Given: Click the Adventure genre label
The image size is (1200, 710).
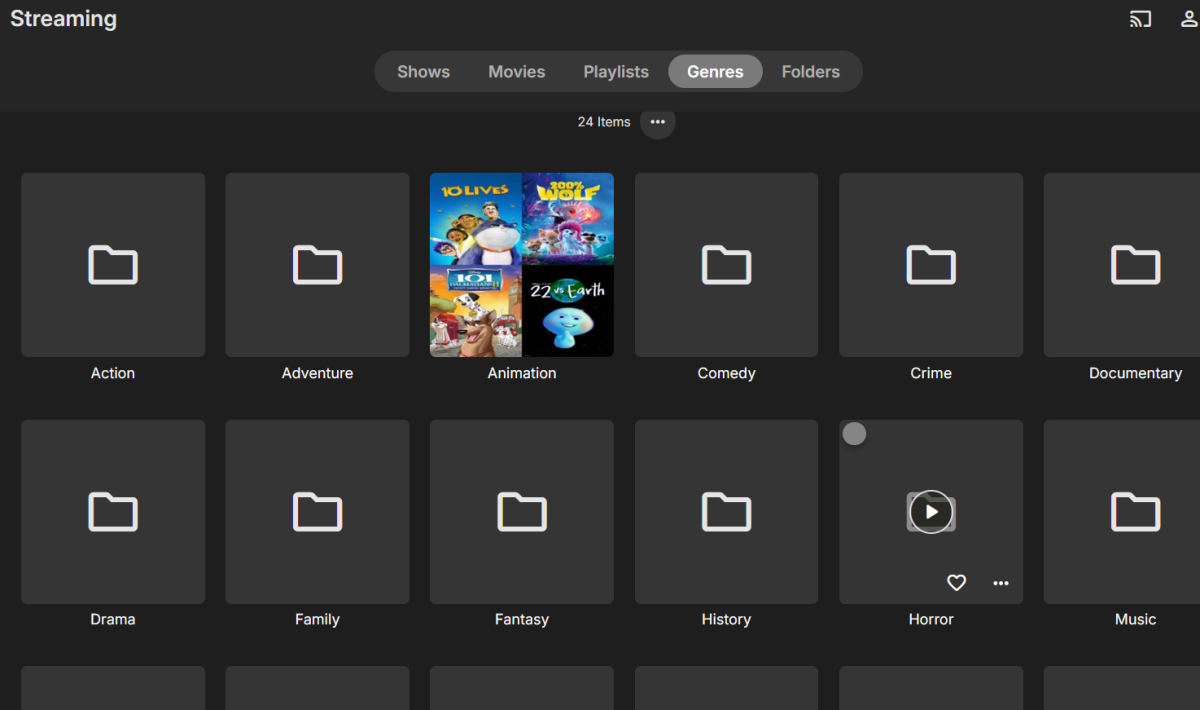Looking at the screenshot, I should pos(317,373).
